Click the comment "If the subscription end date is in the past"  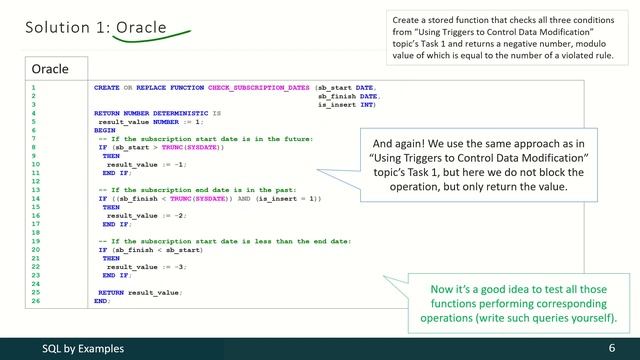coord(197,190)
